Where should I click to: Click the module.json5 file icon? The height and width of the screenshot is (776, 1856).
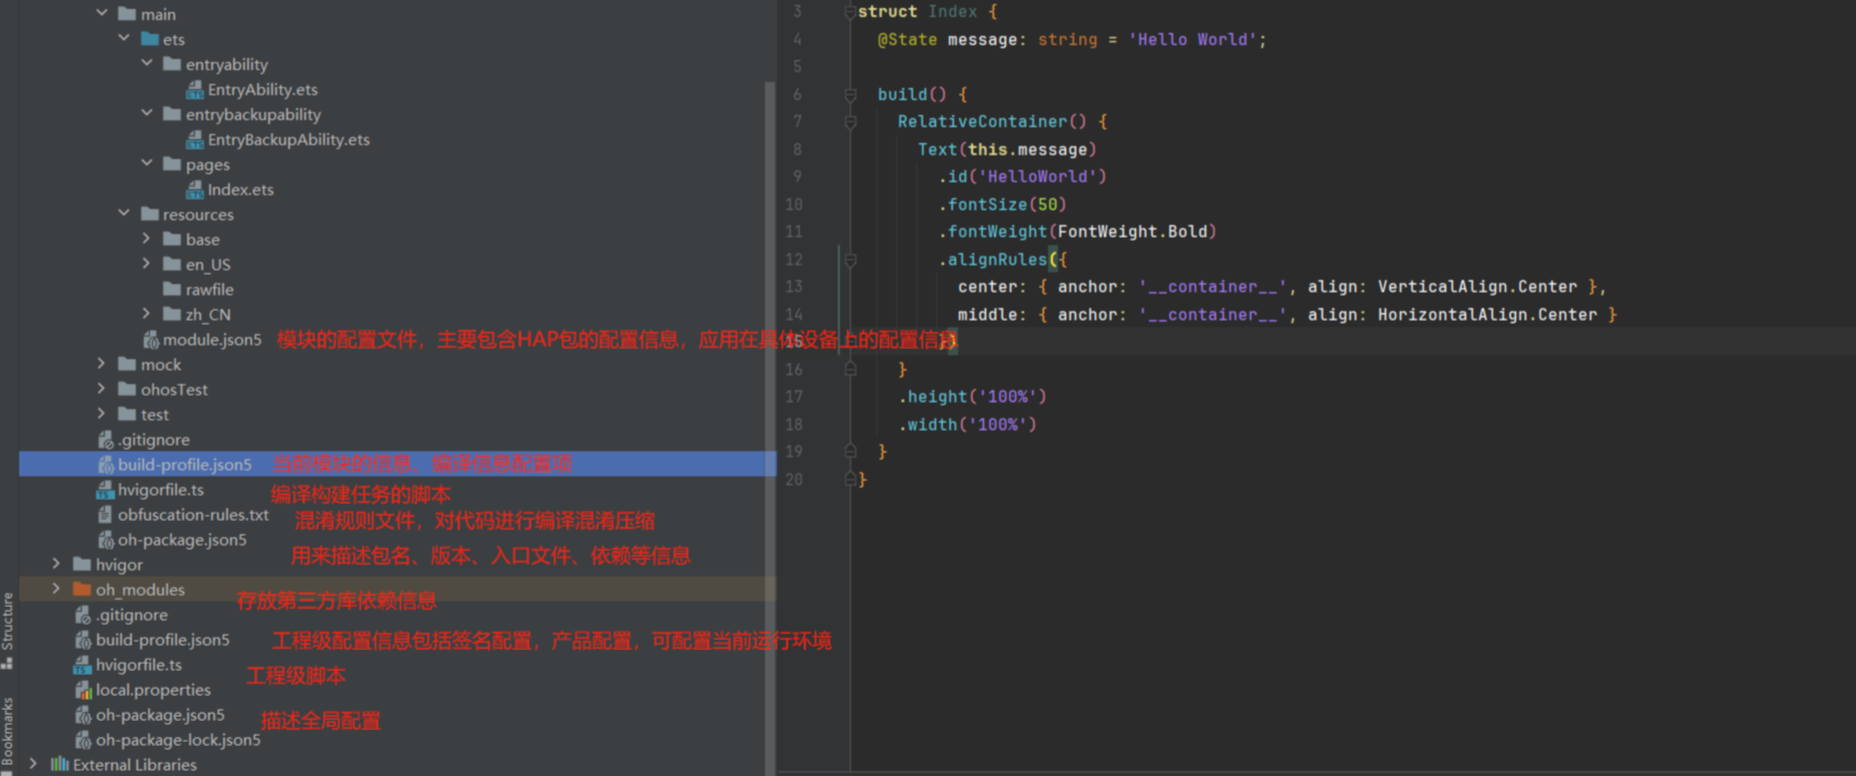pyautogui.click(x=151, y=339)
